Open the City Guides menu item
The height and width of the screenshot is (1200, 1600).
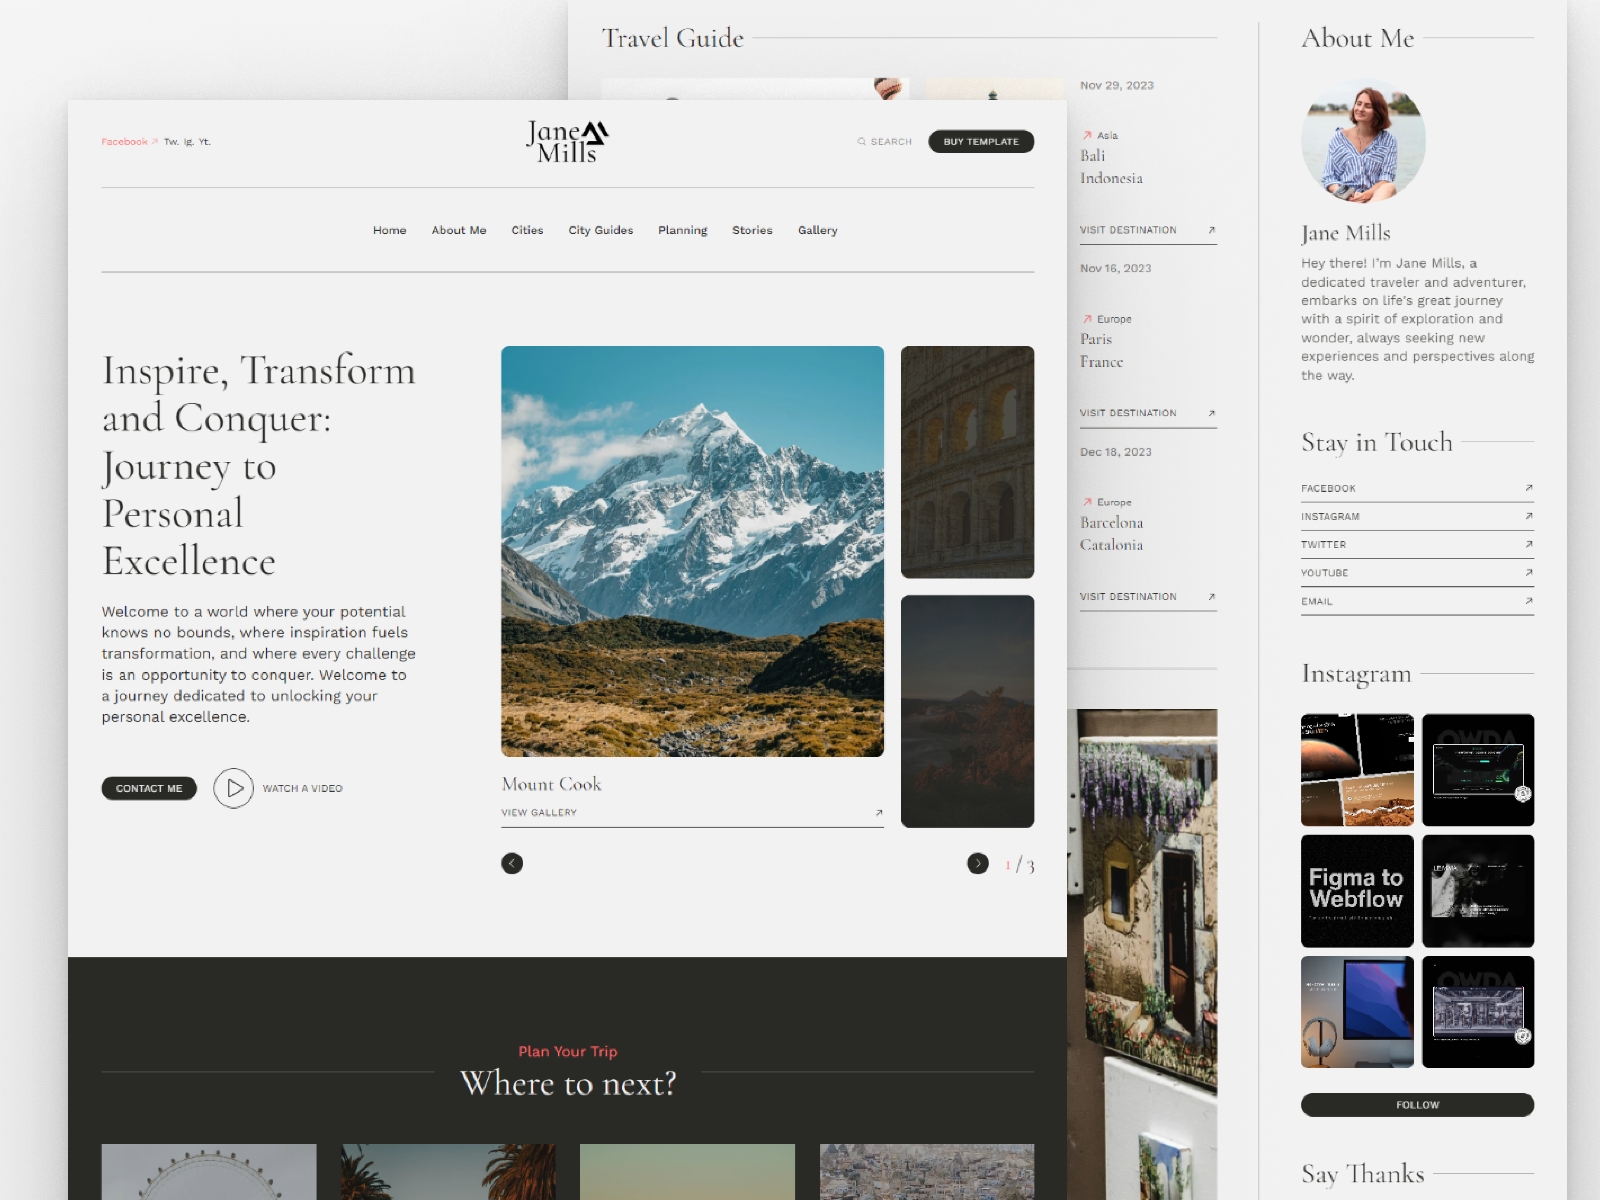click(600, 230)
